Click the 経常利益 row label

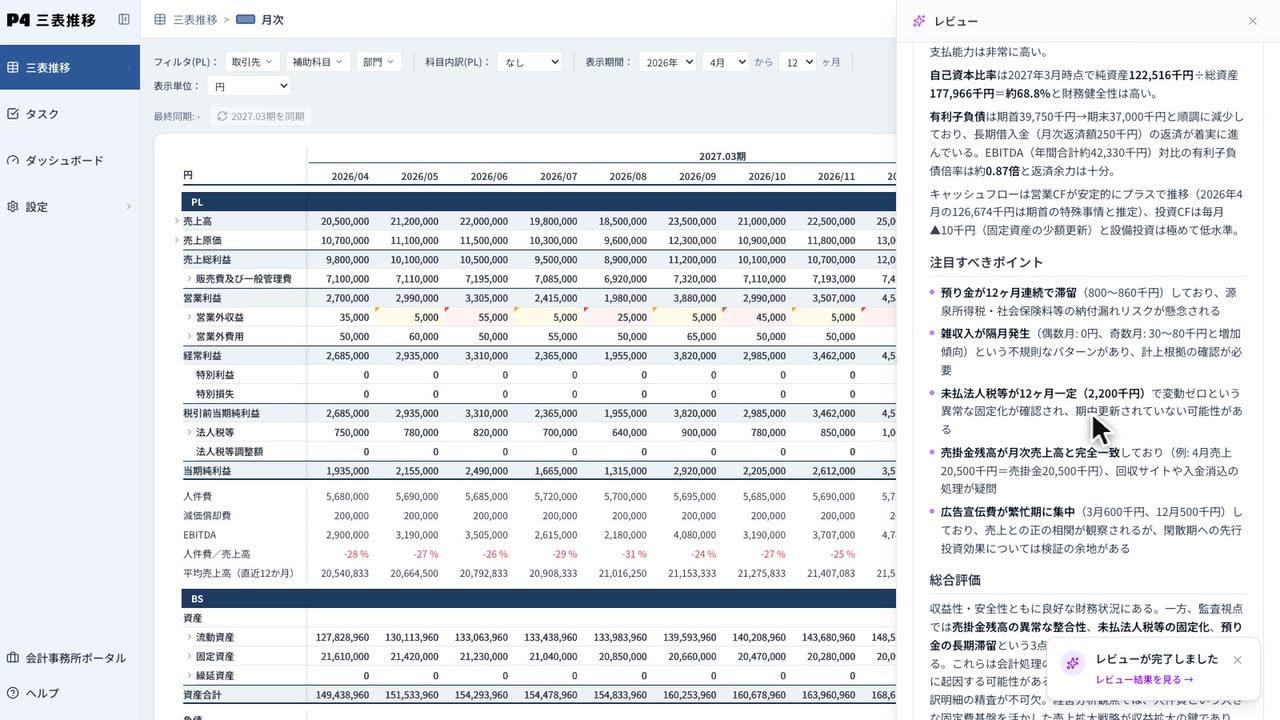pyautogui.click(x=203, y=356)
